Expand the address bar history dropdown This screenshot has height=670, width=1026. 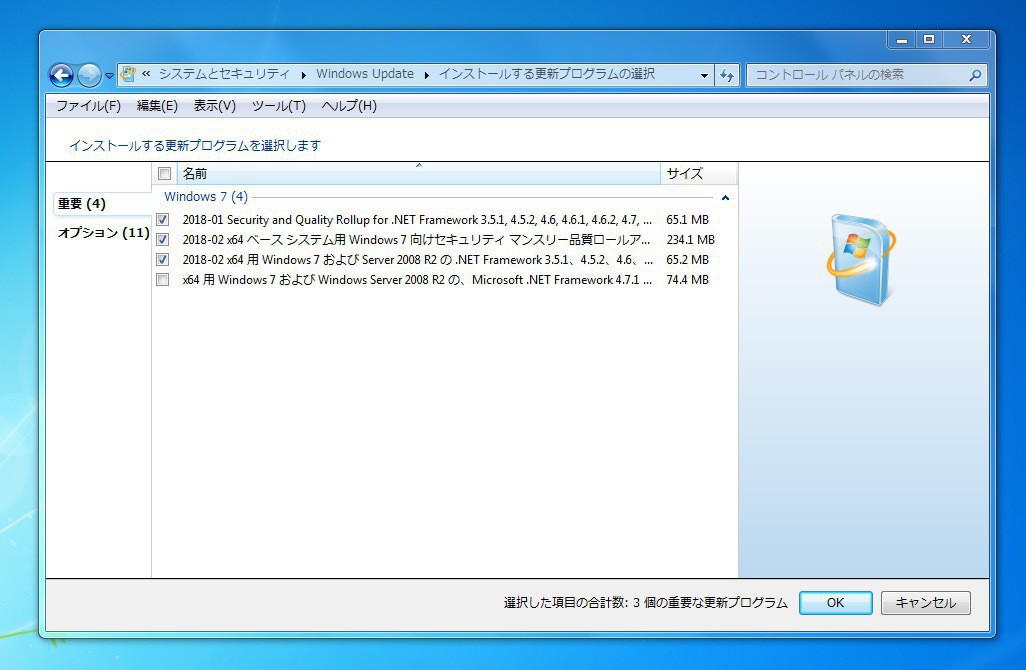pyautogui.click(x=704, y=75)
